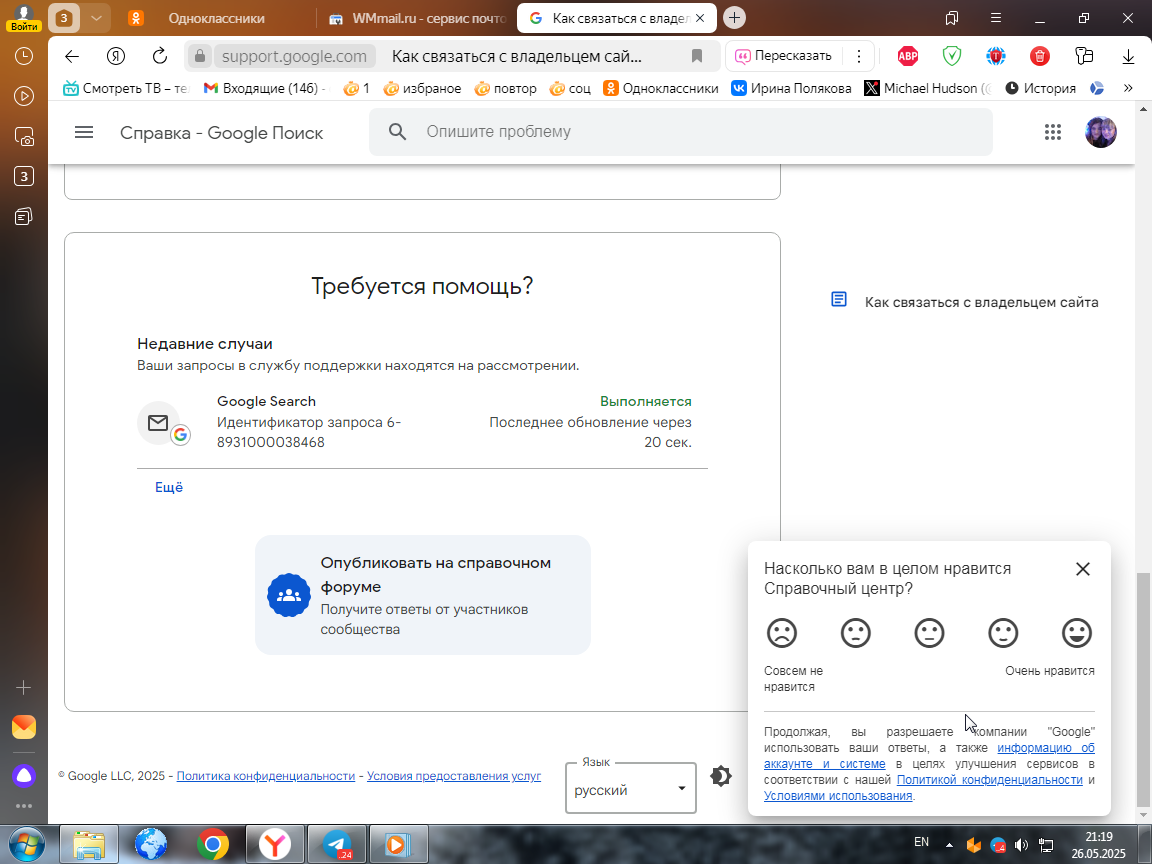
Task: Click the volume speaker tray icon
Action: pyautogui.click(x=1020, y=845)
